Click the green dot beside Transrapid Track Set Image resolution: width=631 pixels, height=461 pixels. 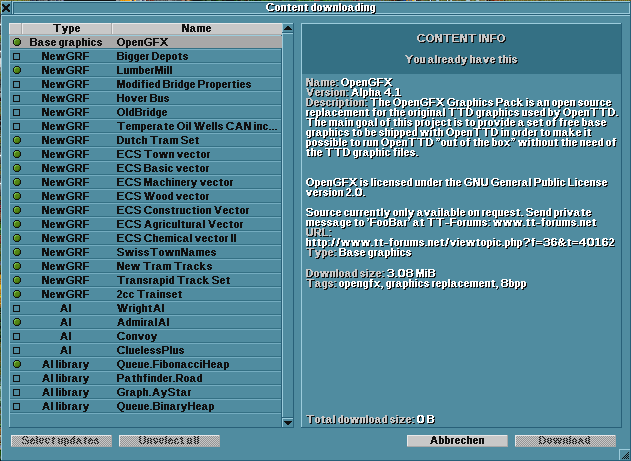pyautogui.click(x=17, y=280)
